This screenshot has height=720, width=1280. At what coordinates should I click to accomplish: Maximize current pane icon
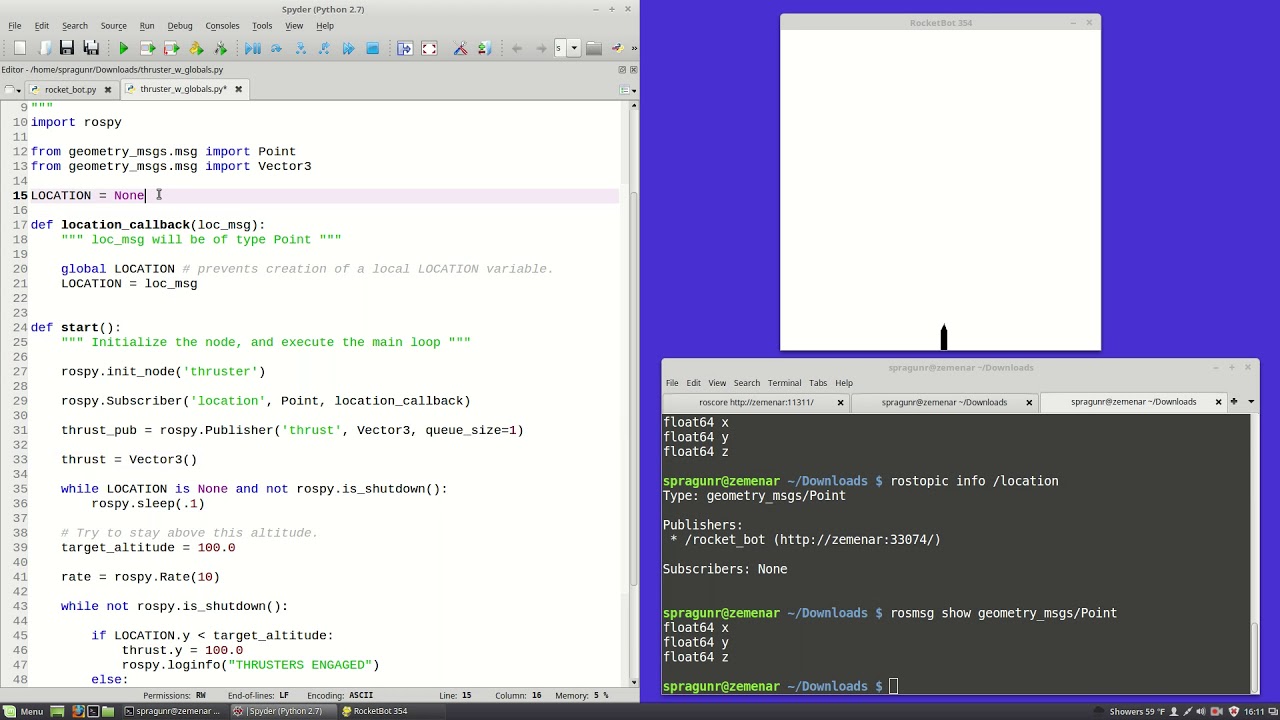pos(405,48)
